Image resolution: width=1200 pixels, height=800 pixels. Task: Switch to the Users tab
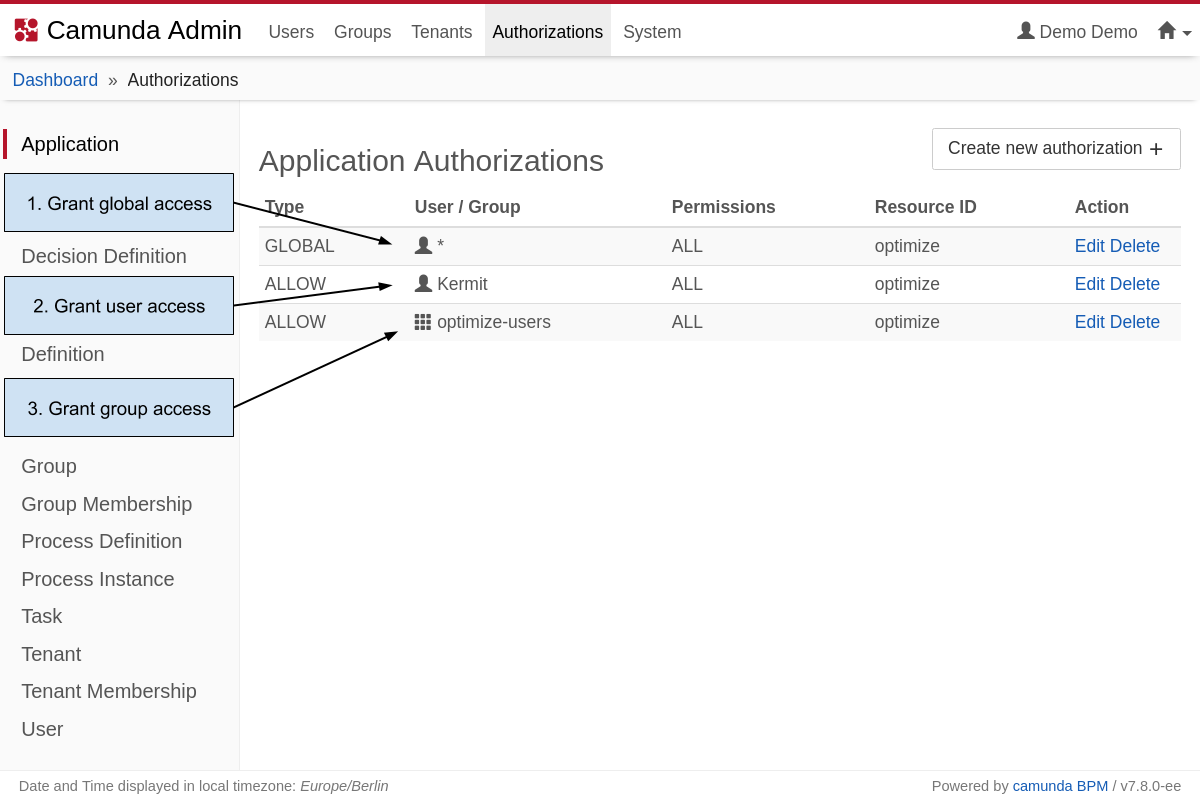tap(291, 31)
